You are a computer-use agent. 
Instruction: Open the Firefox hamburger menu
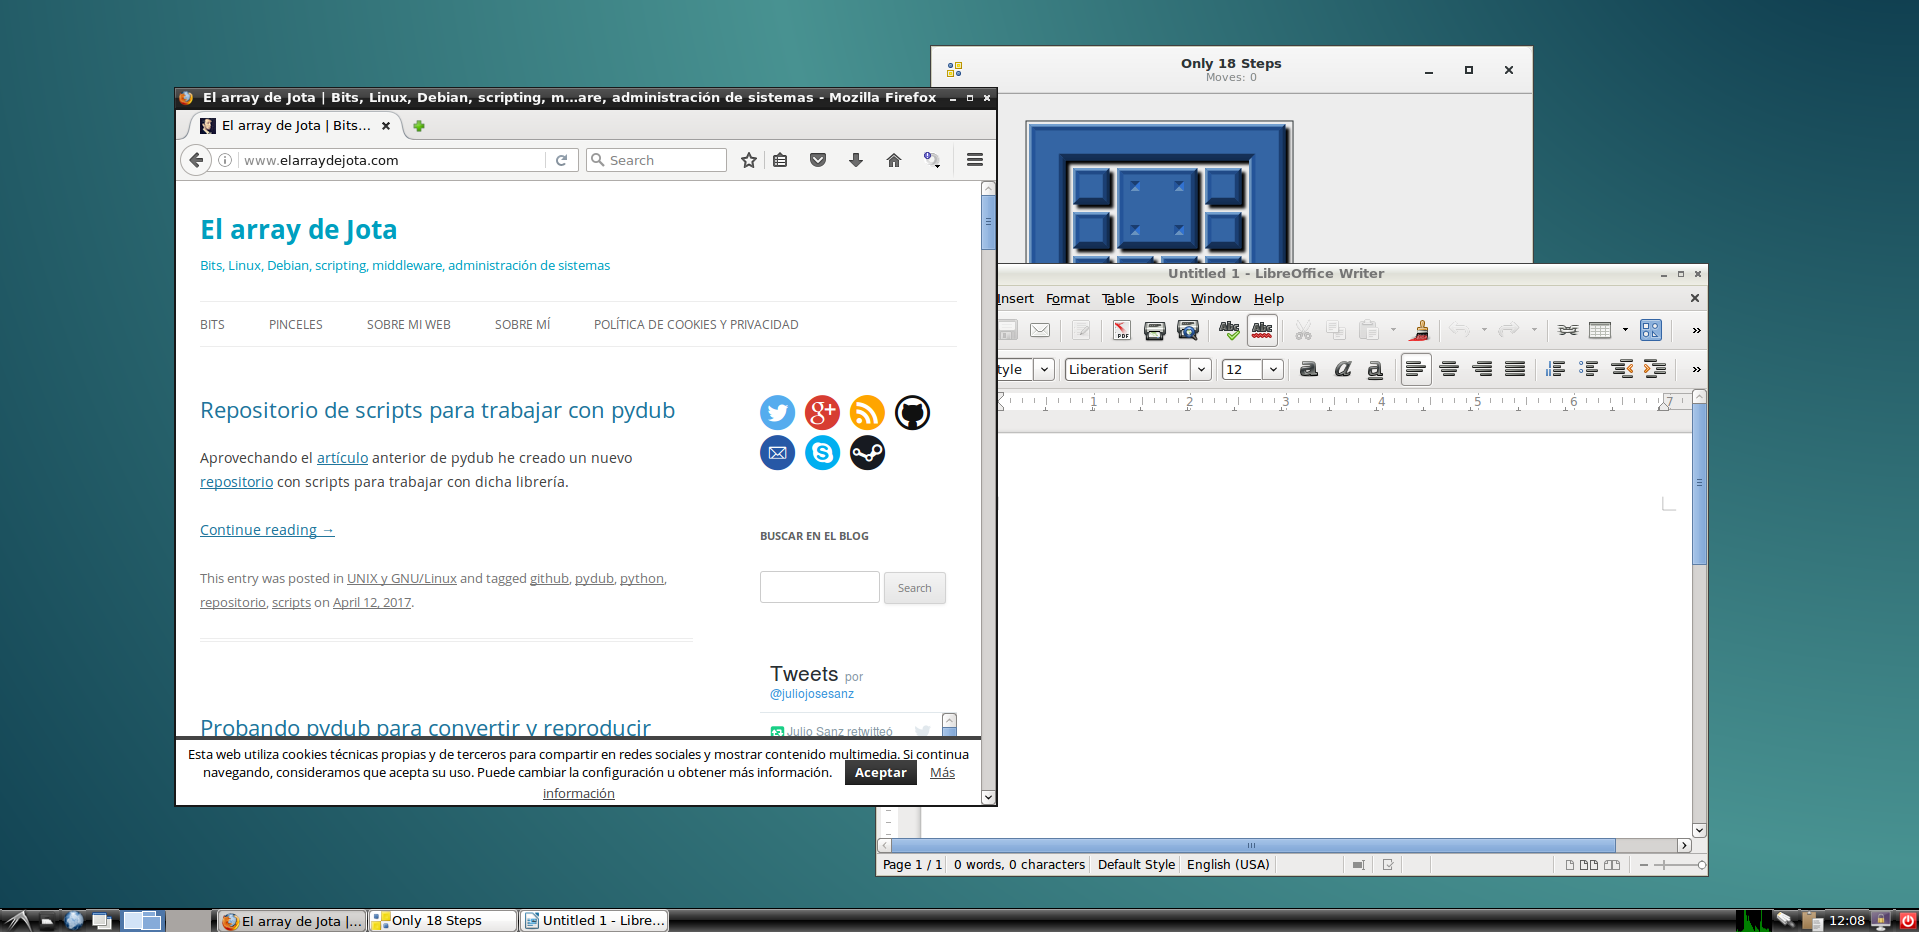975,160
